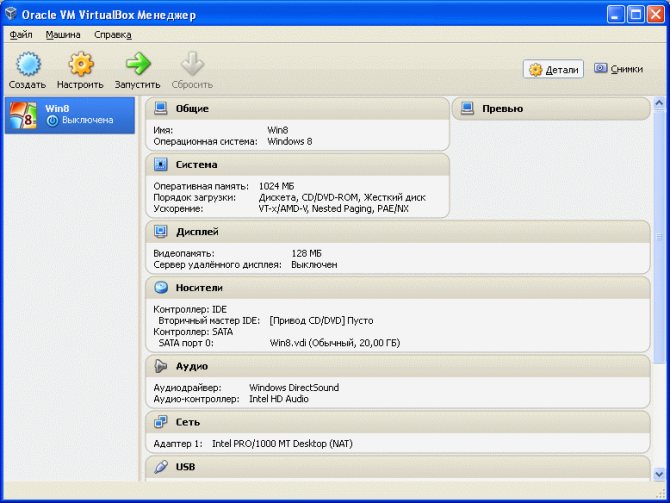This screenshot has height=503, width=670.
Task: Open the Общие section header
Action: (x=297, y=109)
